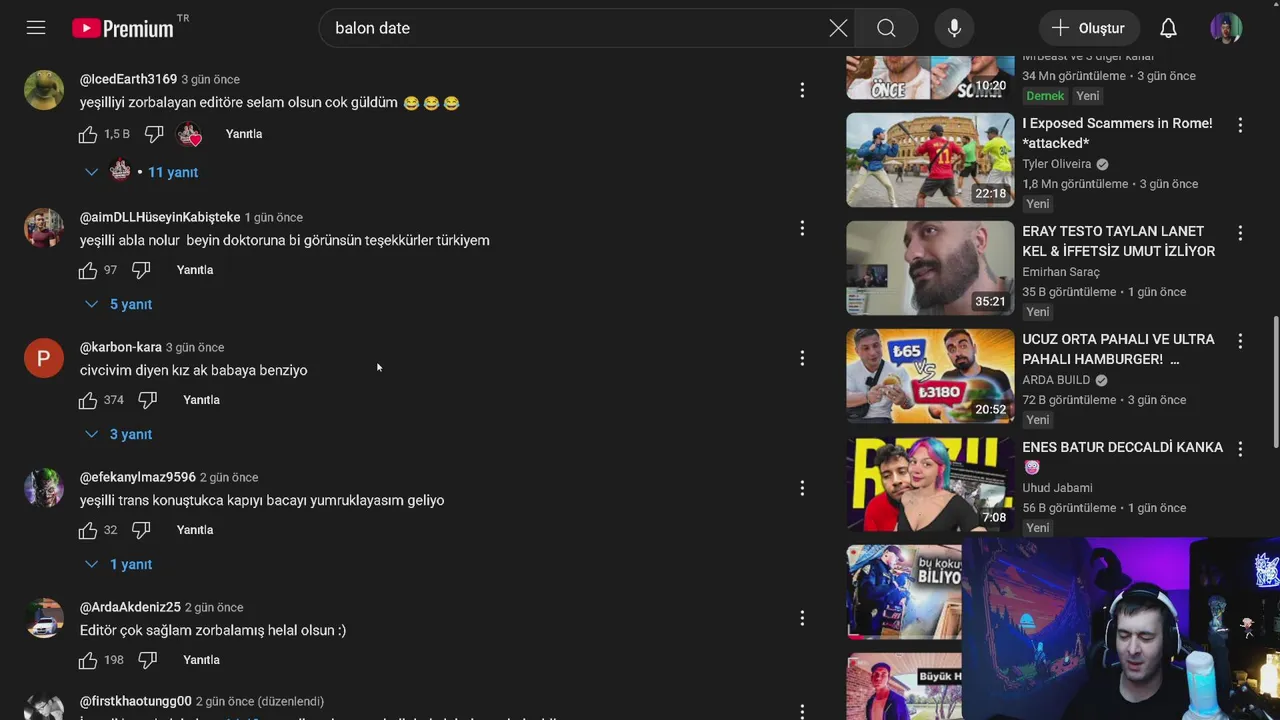Open the Oluştur create button

point(1089,28)
